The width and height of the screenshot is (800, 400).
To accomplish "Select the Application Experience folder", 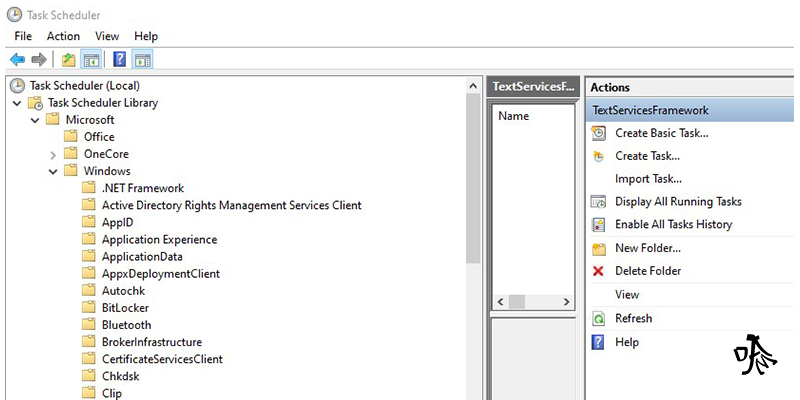I will pos(159,240).
